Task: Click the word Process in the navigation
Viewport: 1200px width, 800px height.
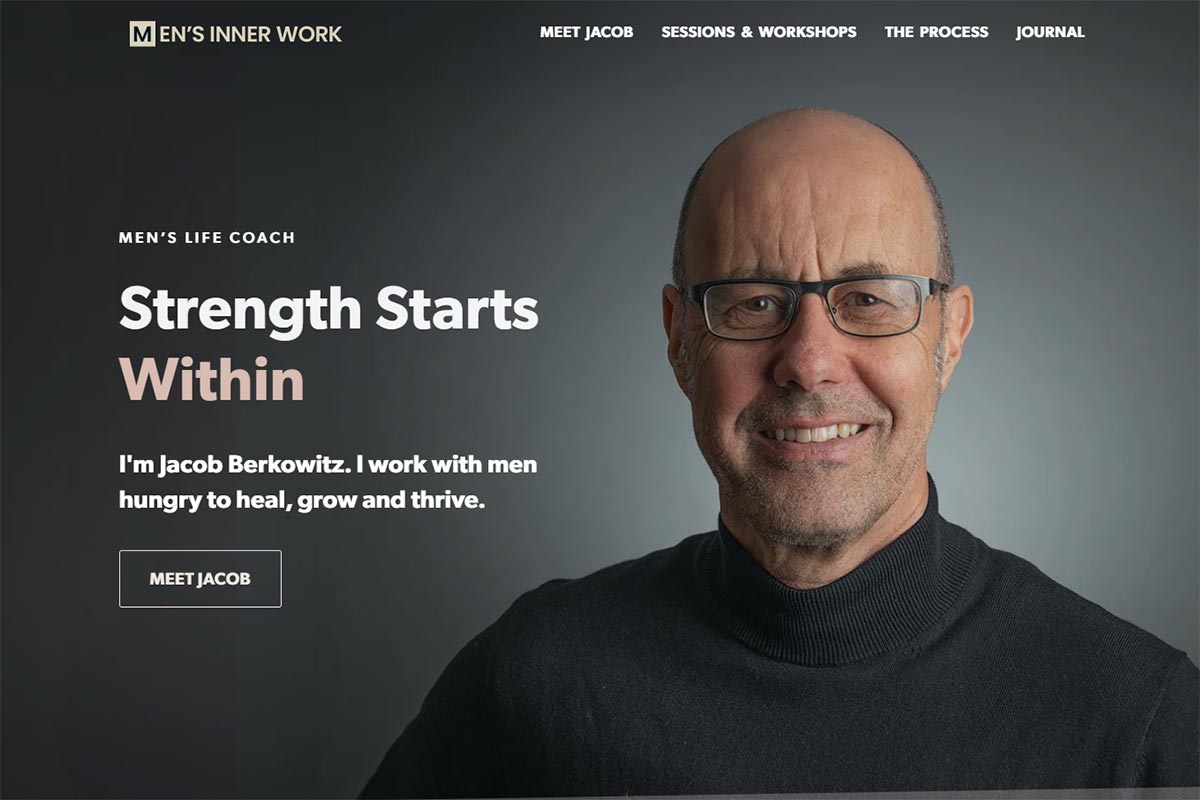Action: tap(954, 32)
